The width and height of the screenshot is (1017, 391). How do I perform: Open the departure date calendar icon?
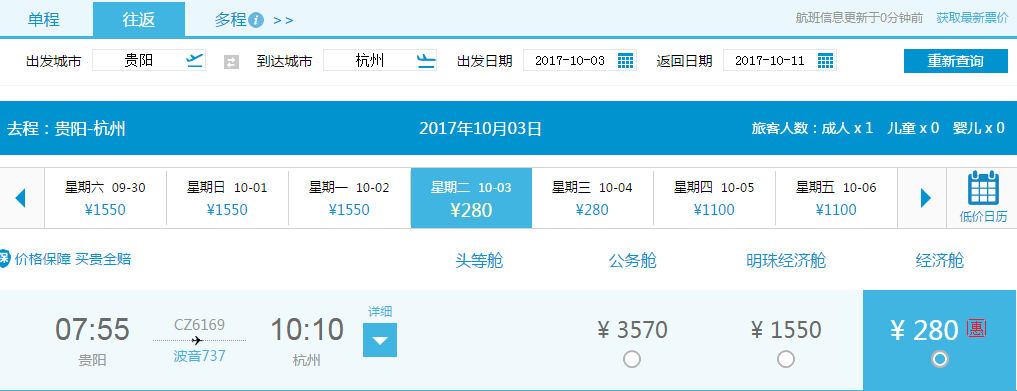point(625,61)
